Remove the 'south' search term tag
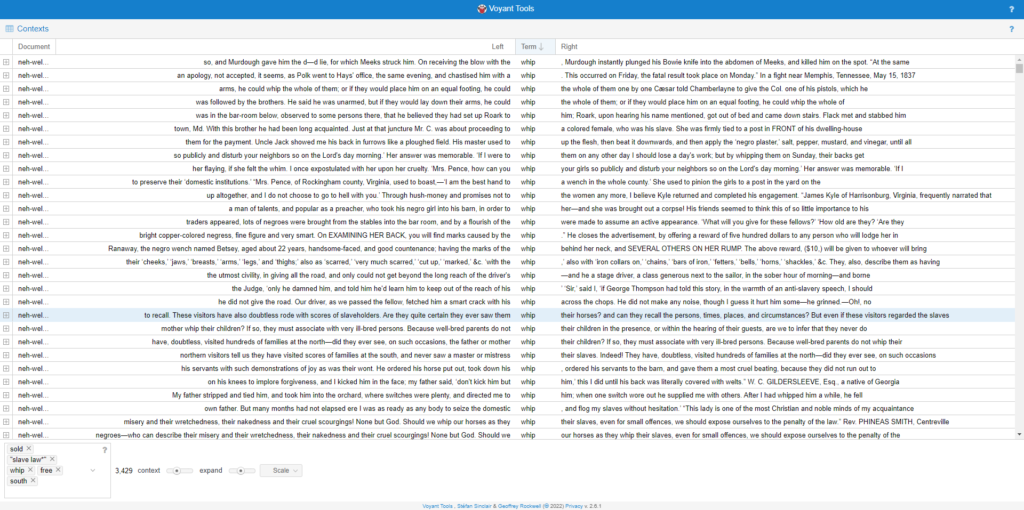This screenshot has height=510, width=1024. click(x=33, y=481)
